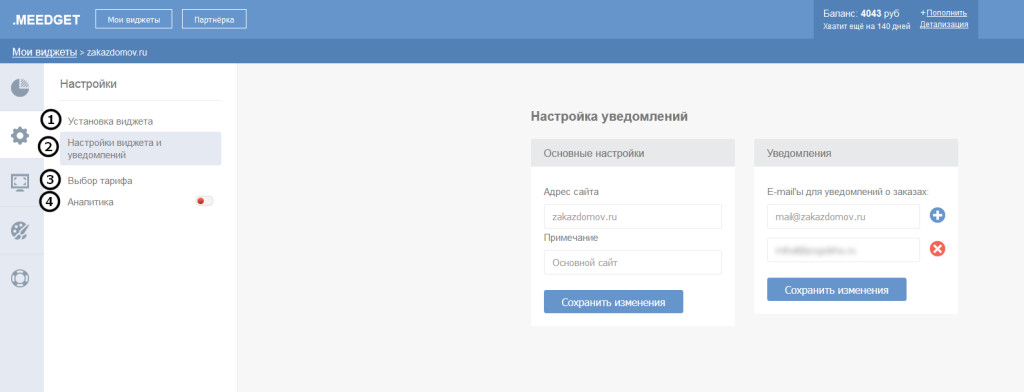The width and height of the screenshot is (1024, 392).
Task: Open the Детализация link
Action: tap(944, 25)
